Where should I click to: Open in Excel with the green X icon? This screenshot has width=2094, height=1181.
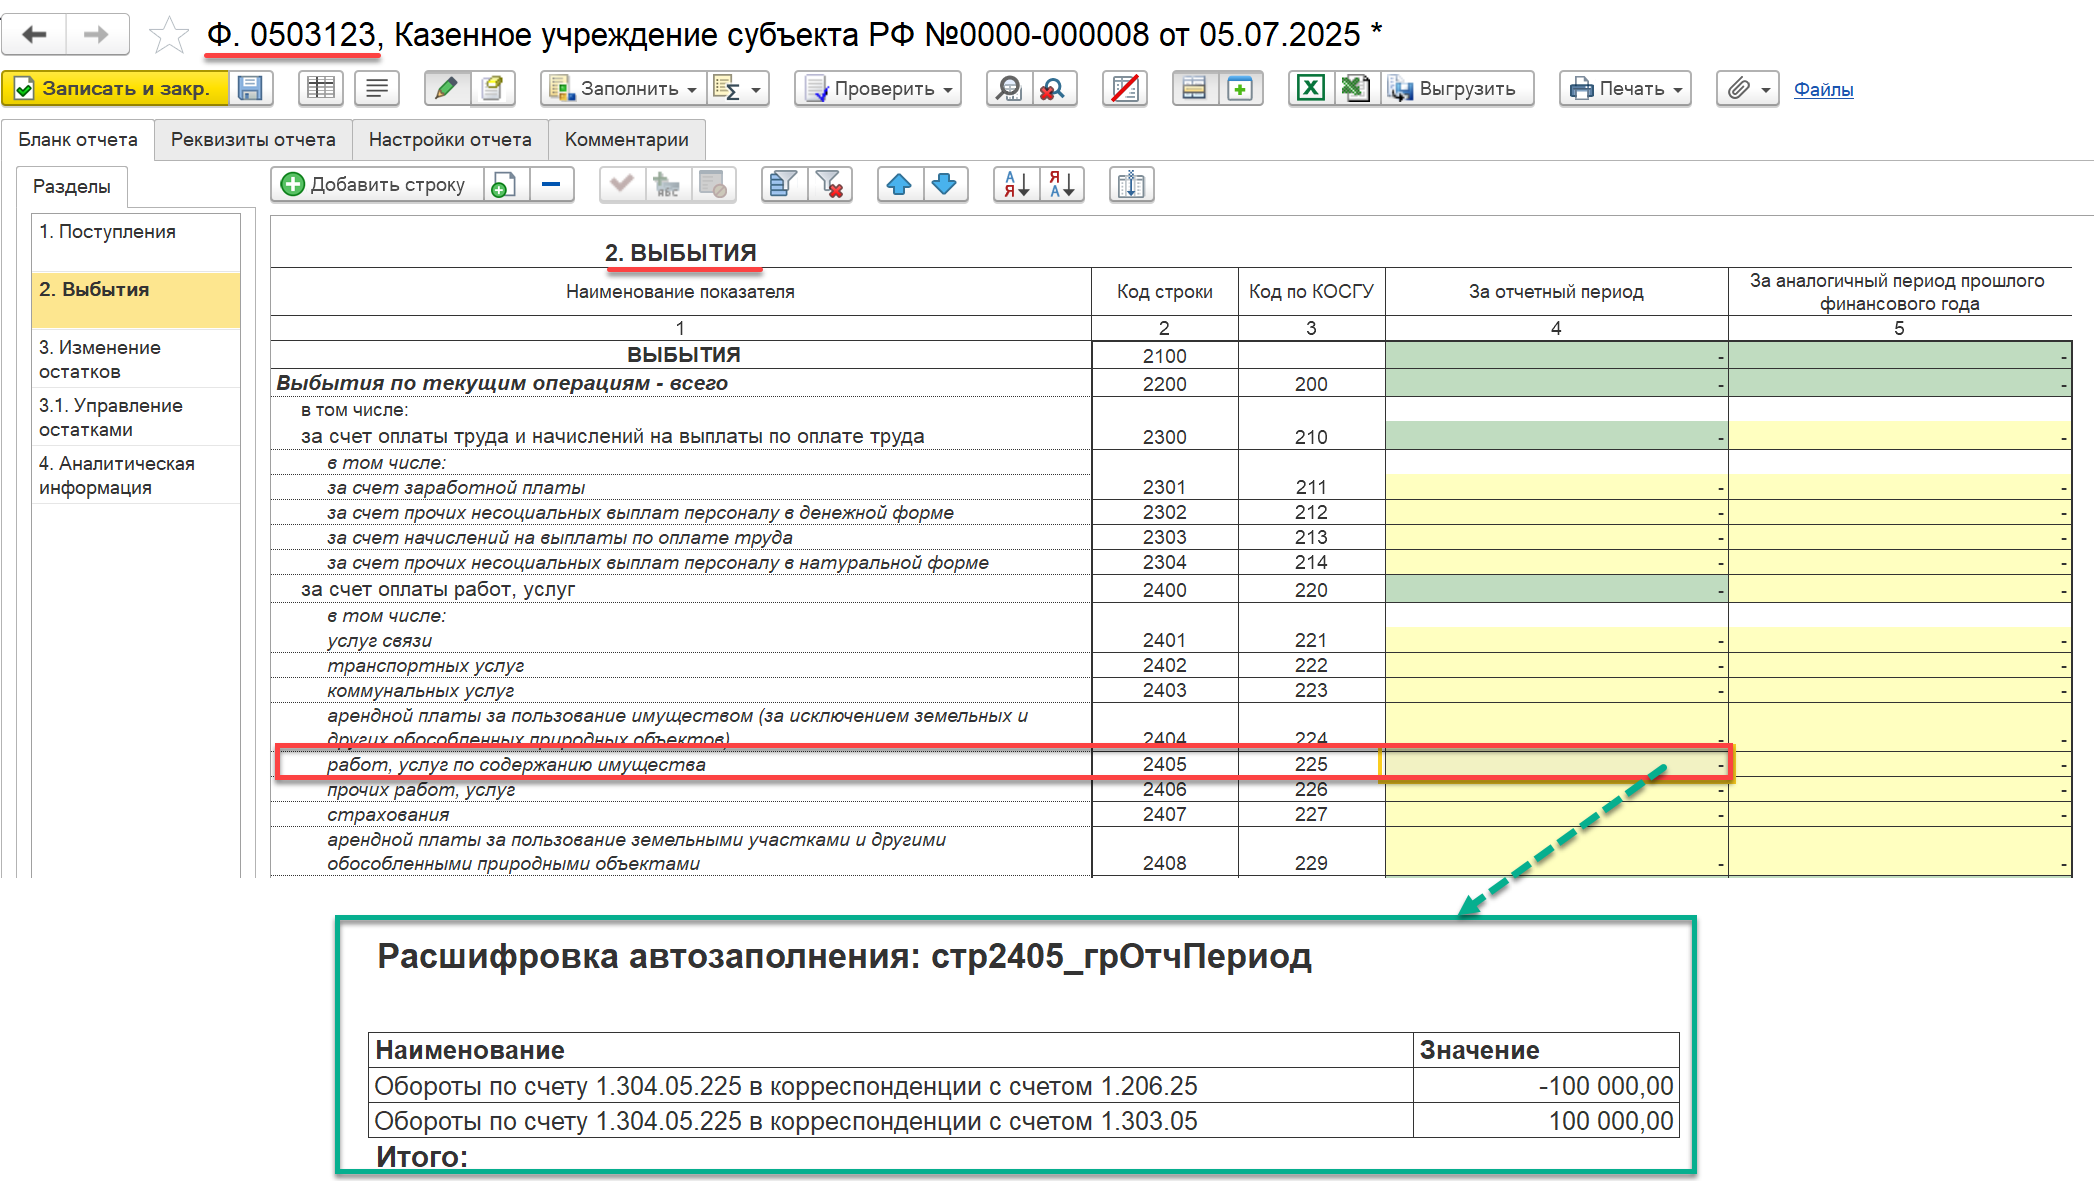tap(1310, 88)
